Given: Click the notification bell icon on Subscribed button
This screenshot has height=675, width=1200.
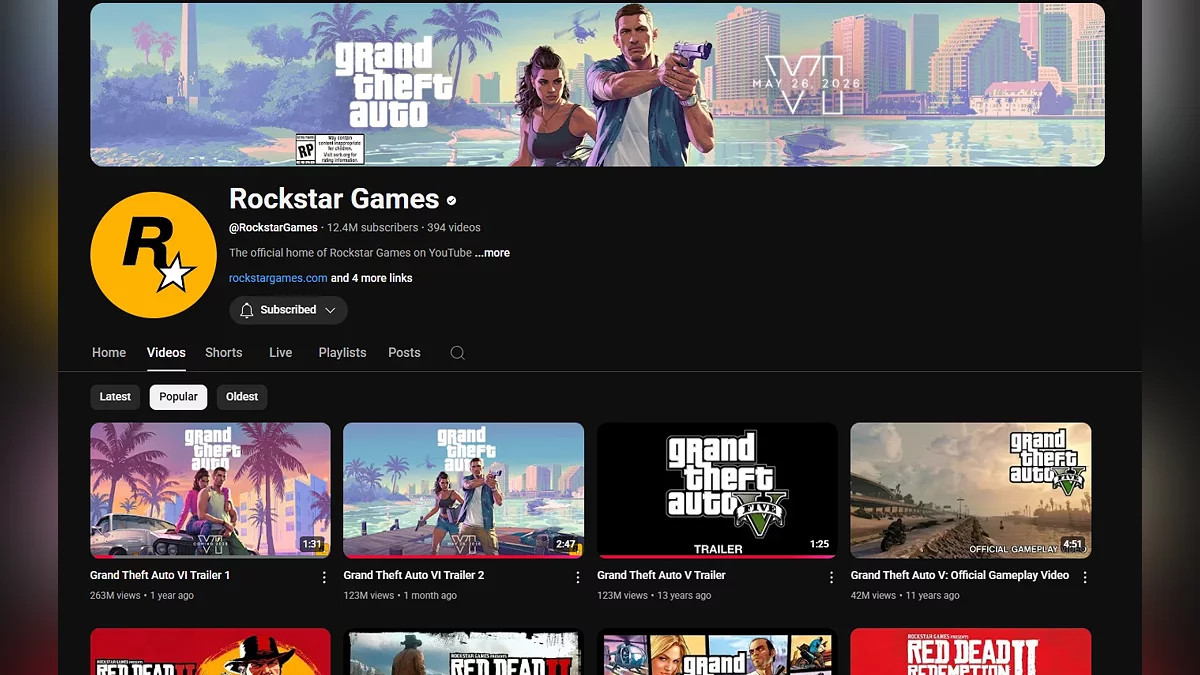Looking at the screenshot, I should coord(247,310).
